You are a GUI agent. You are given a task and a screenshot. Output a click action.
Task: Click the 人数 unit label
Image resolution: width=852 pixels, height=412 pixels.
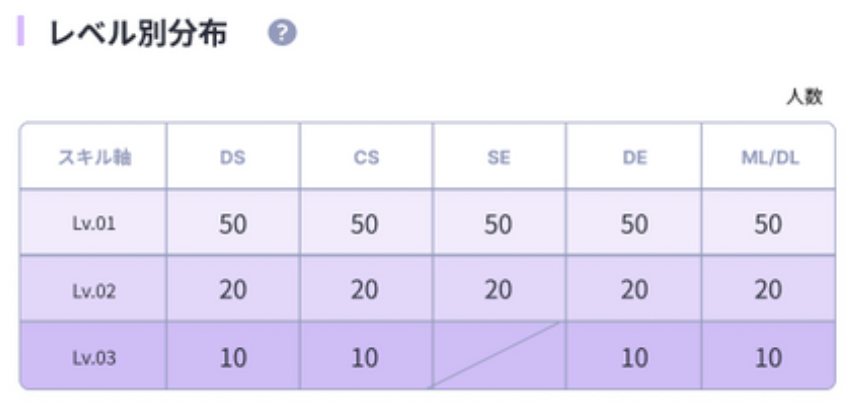[803, 96]
